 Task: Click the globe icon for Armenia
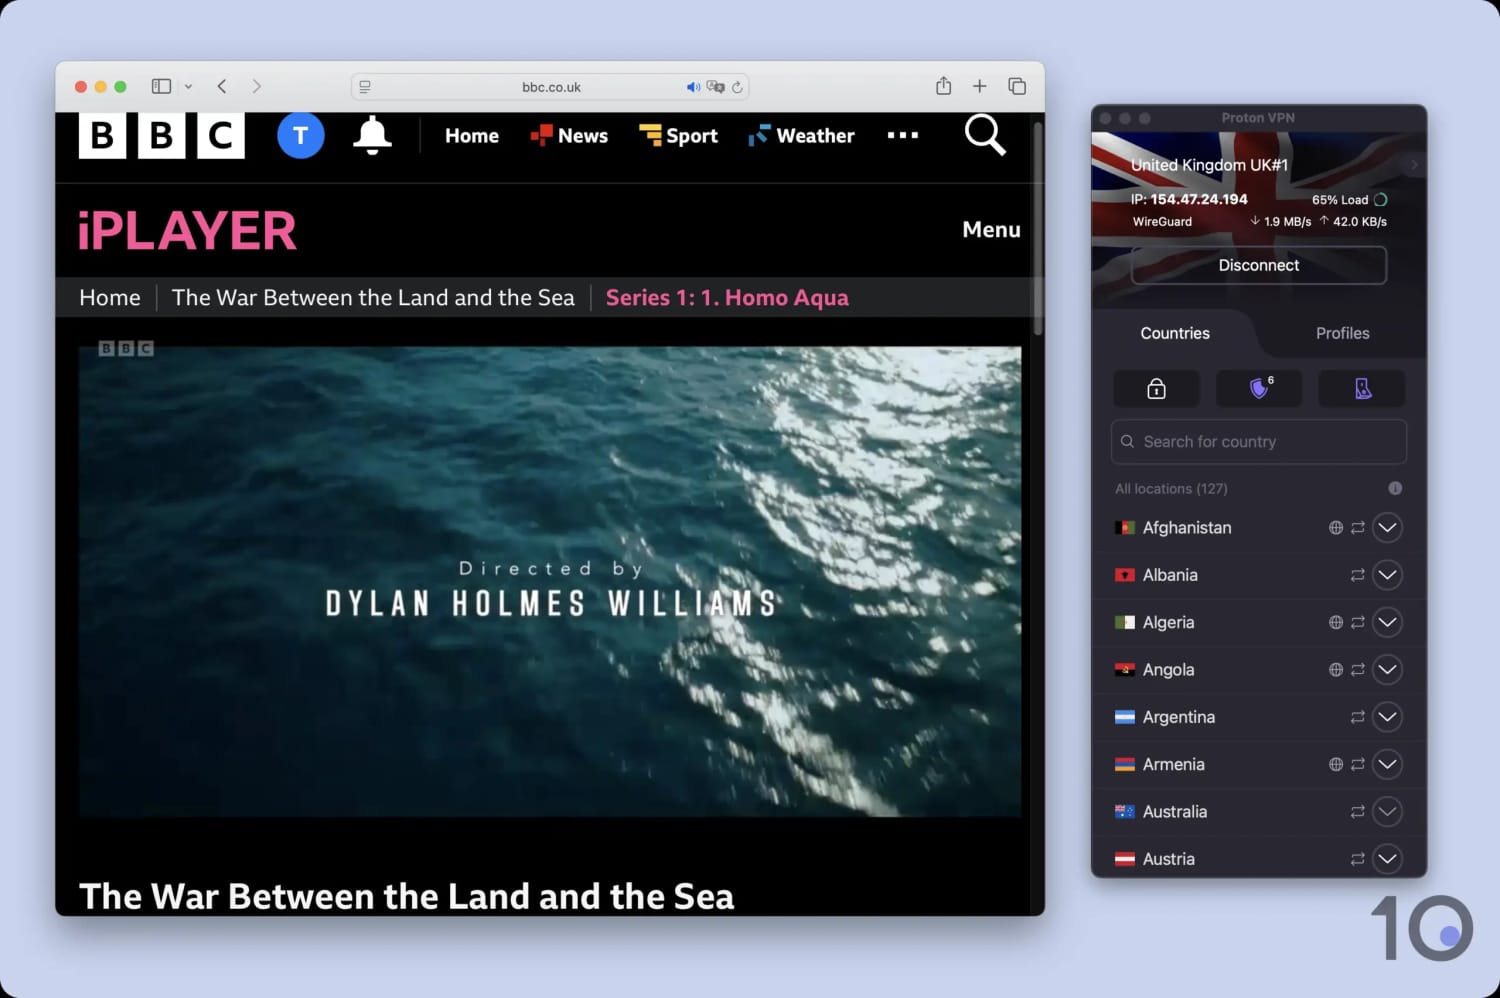(x=1336, y=764)
